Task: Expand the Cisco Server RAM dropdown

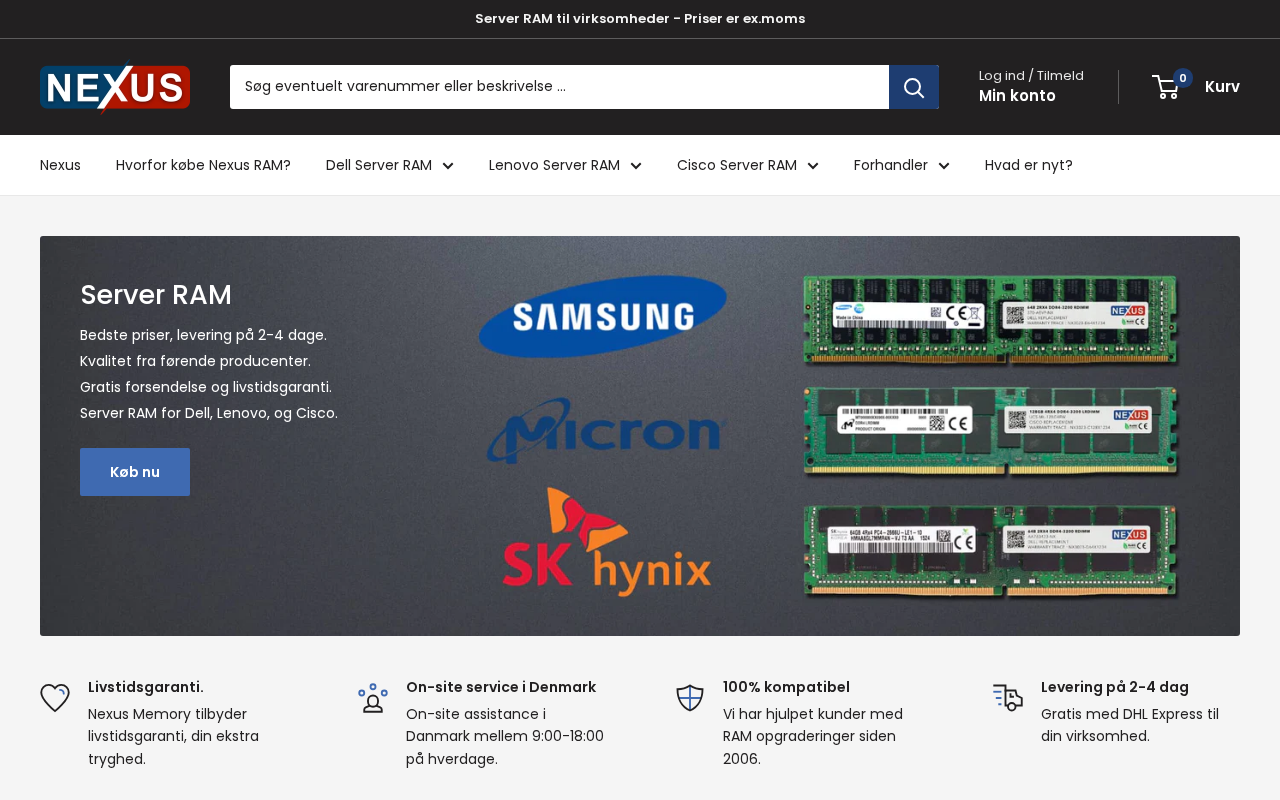Action: (748, 165)
